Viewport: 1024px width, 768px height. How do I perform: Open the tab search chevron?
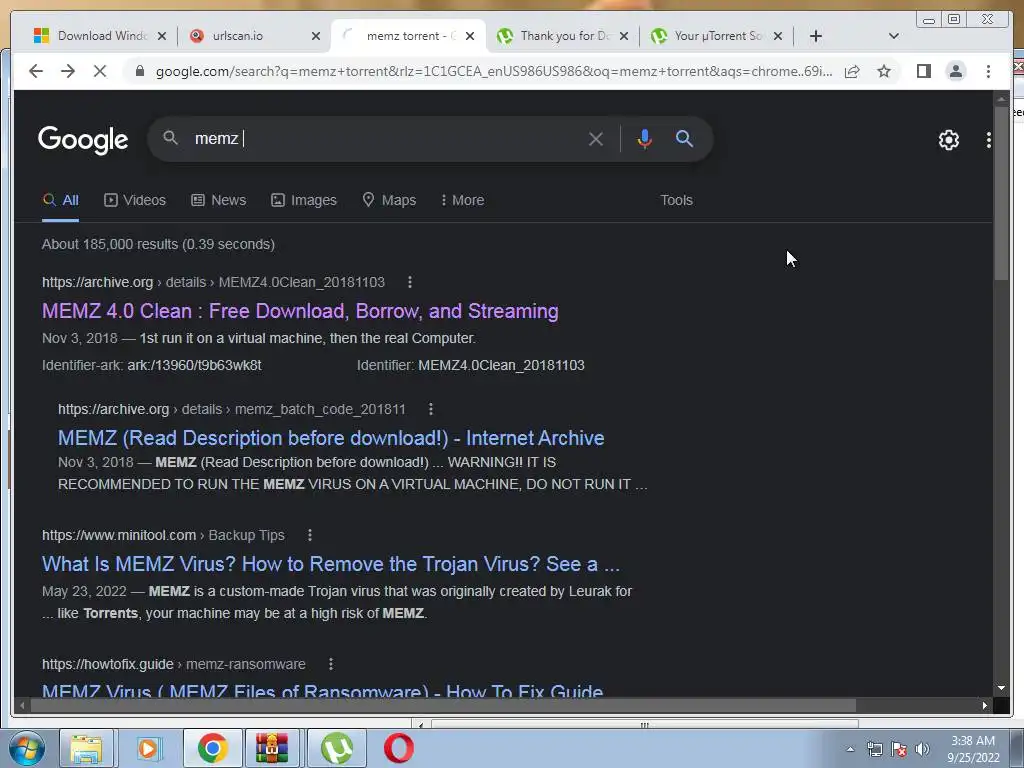point(894,36)
